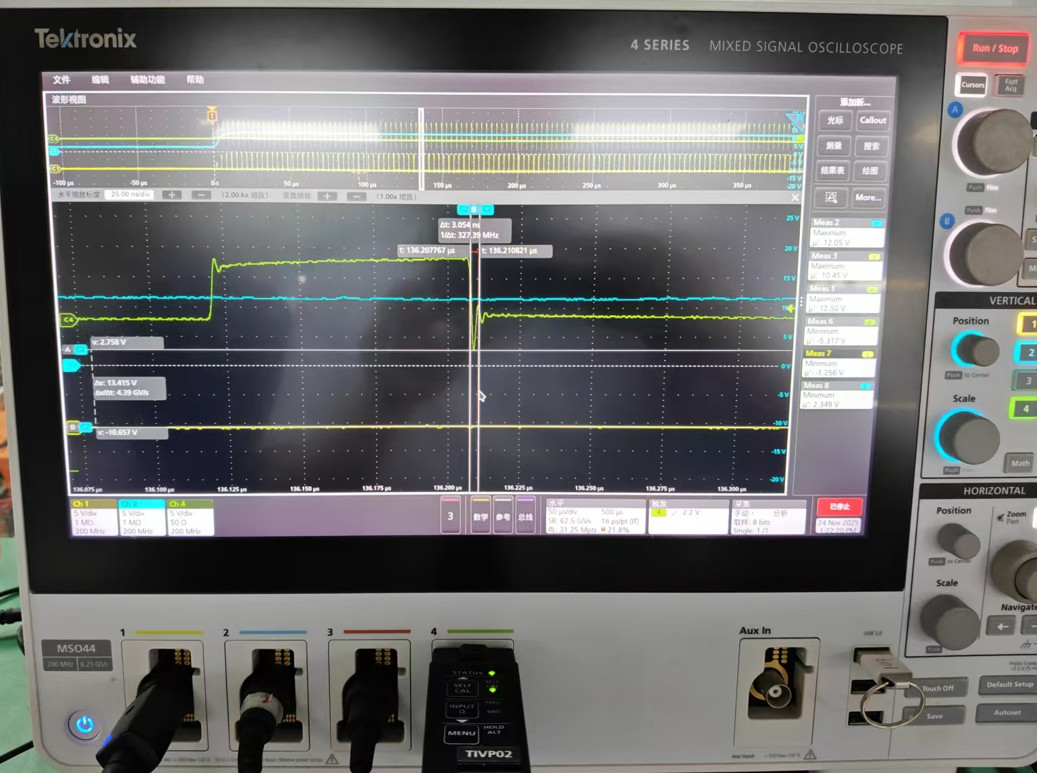Open the 辅助功能 (Utility) menu
Image resolution: width=1037 pixels, height=773 pixels.
coord(147,79)
